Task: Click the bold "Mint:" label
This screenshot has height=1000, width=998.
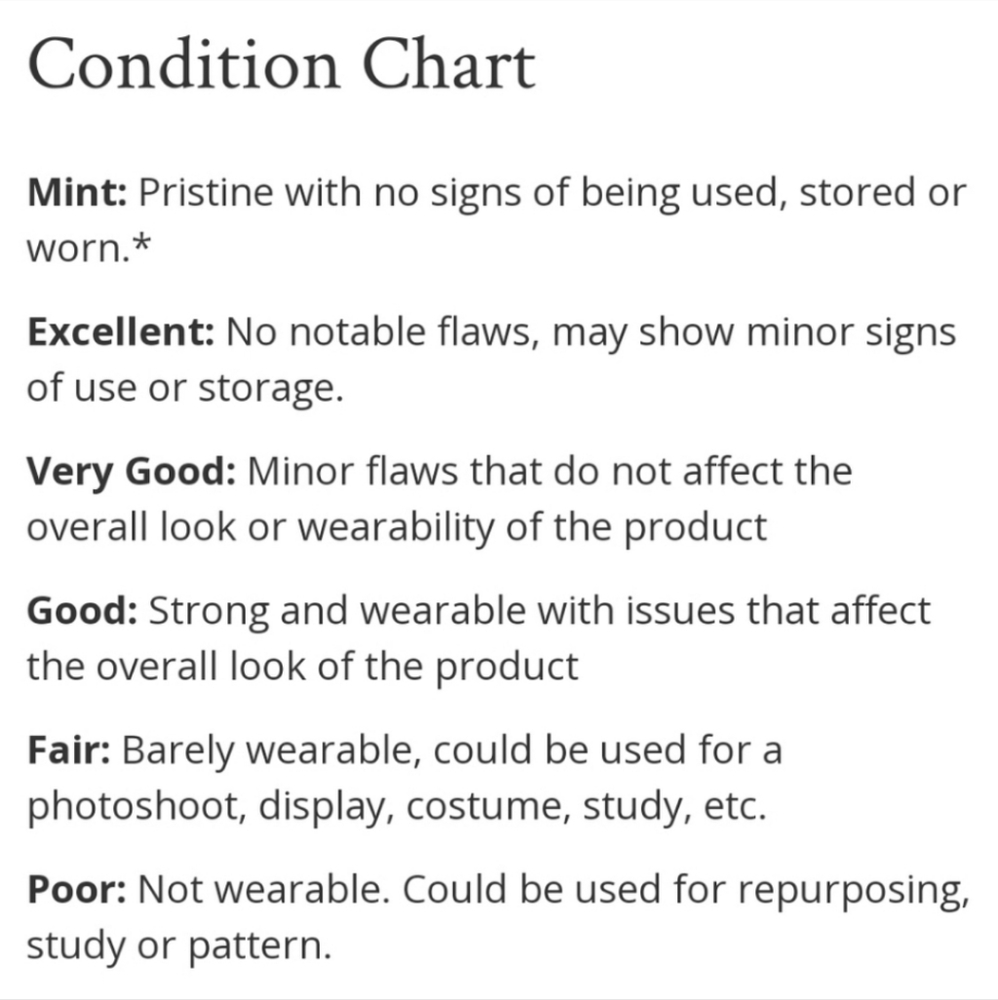Action: pos(76,193)
